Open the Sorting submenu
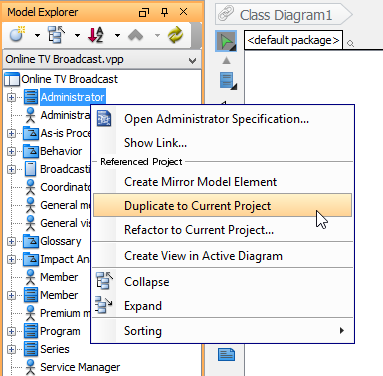The width and height of the screenshot is (383, 376). pos(222,331)
